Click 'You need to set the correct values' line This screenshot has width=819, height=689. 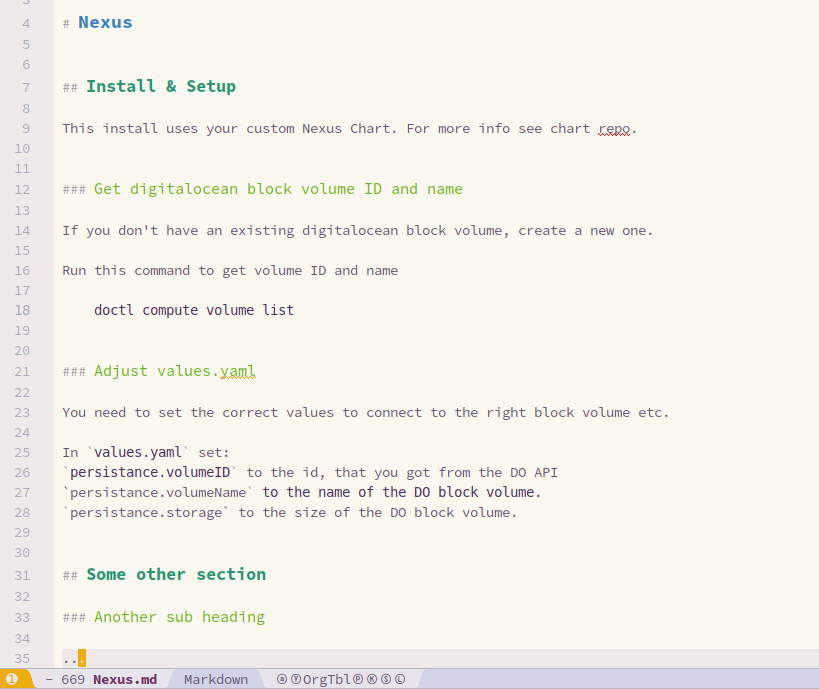tap(366, 413)
